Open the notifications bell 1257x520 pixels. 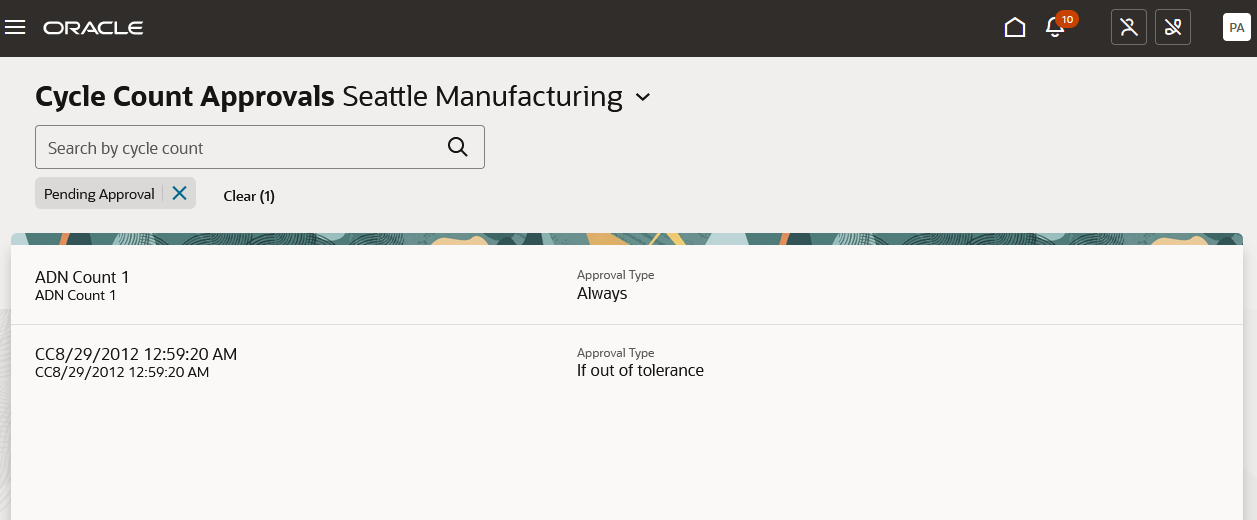(x=1054, y=28)
